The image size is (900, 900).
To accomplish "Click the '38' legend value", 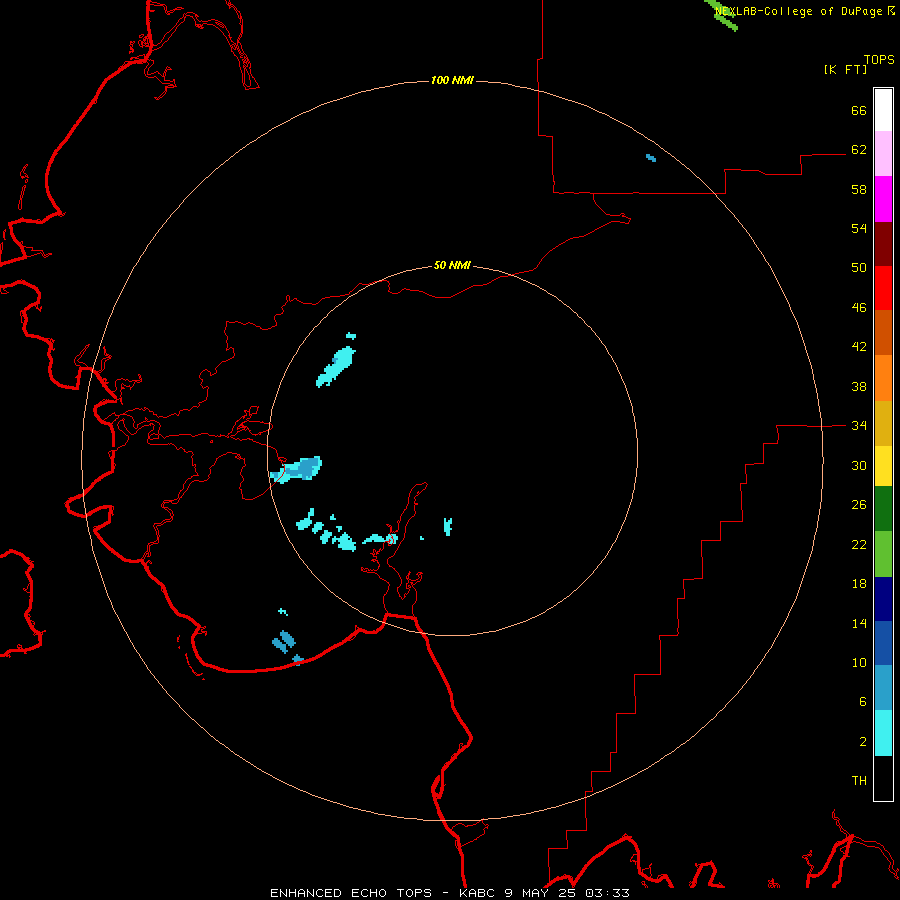I will [x=859, y=386].
